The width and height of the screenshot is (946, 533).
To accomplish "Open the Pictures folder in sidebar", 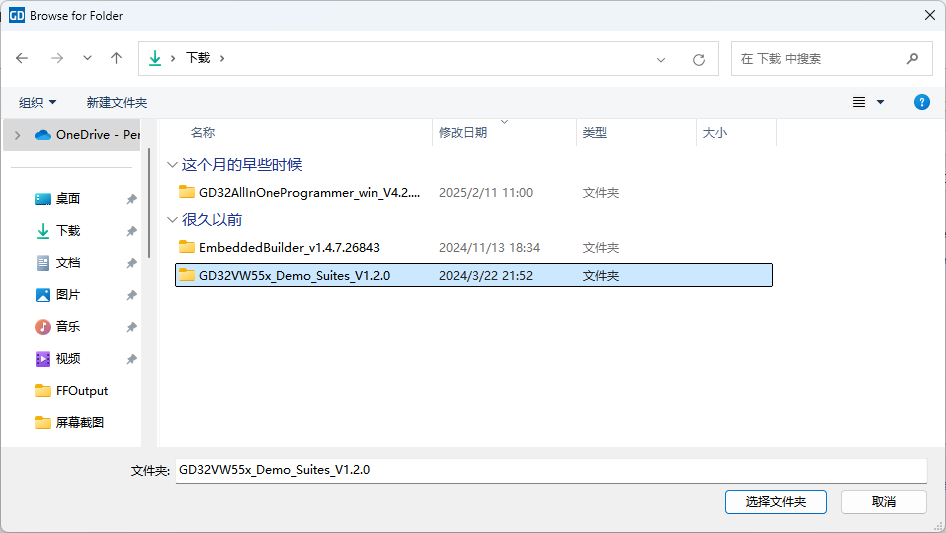I will [x=68, y=295].
